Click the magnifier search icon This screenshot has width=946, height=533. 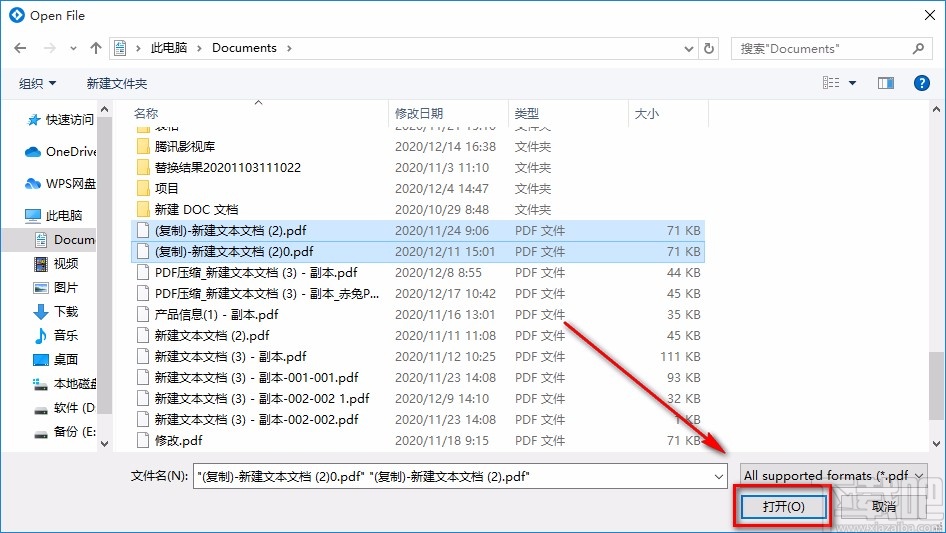point(918,48)
